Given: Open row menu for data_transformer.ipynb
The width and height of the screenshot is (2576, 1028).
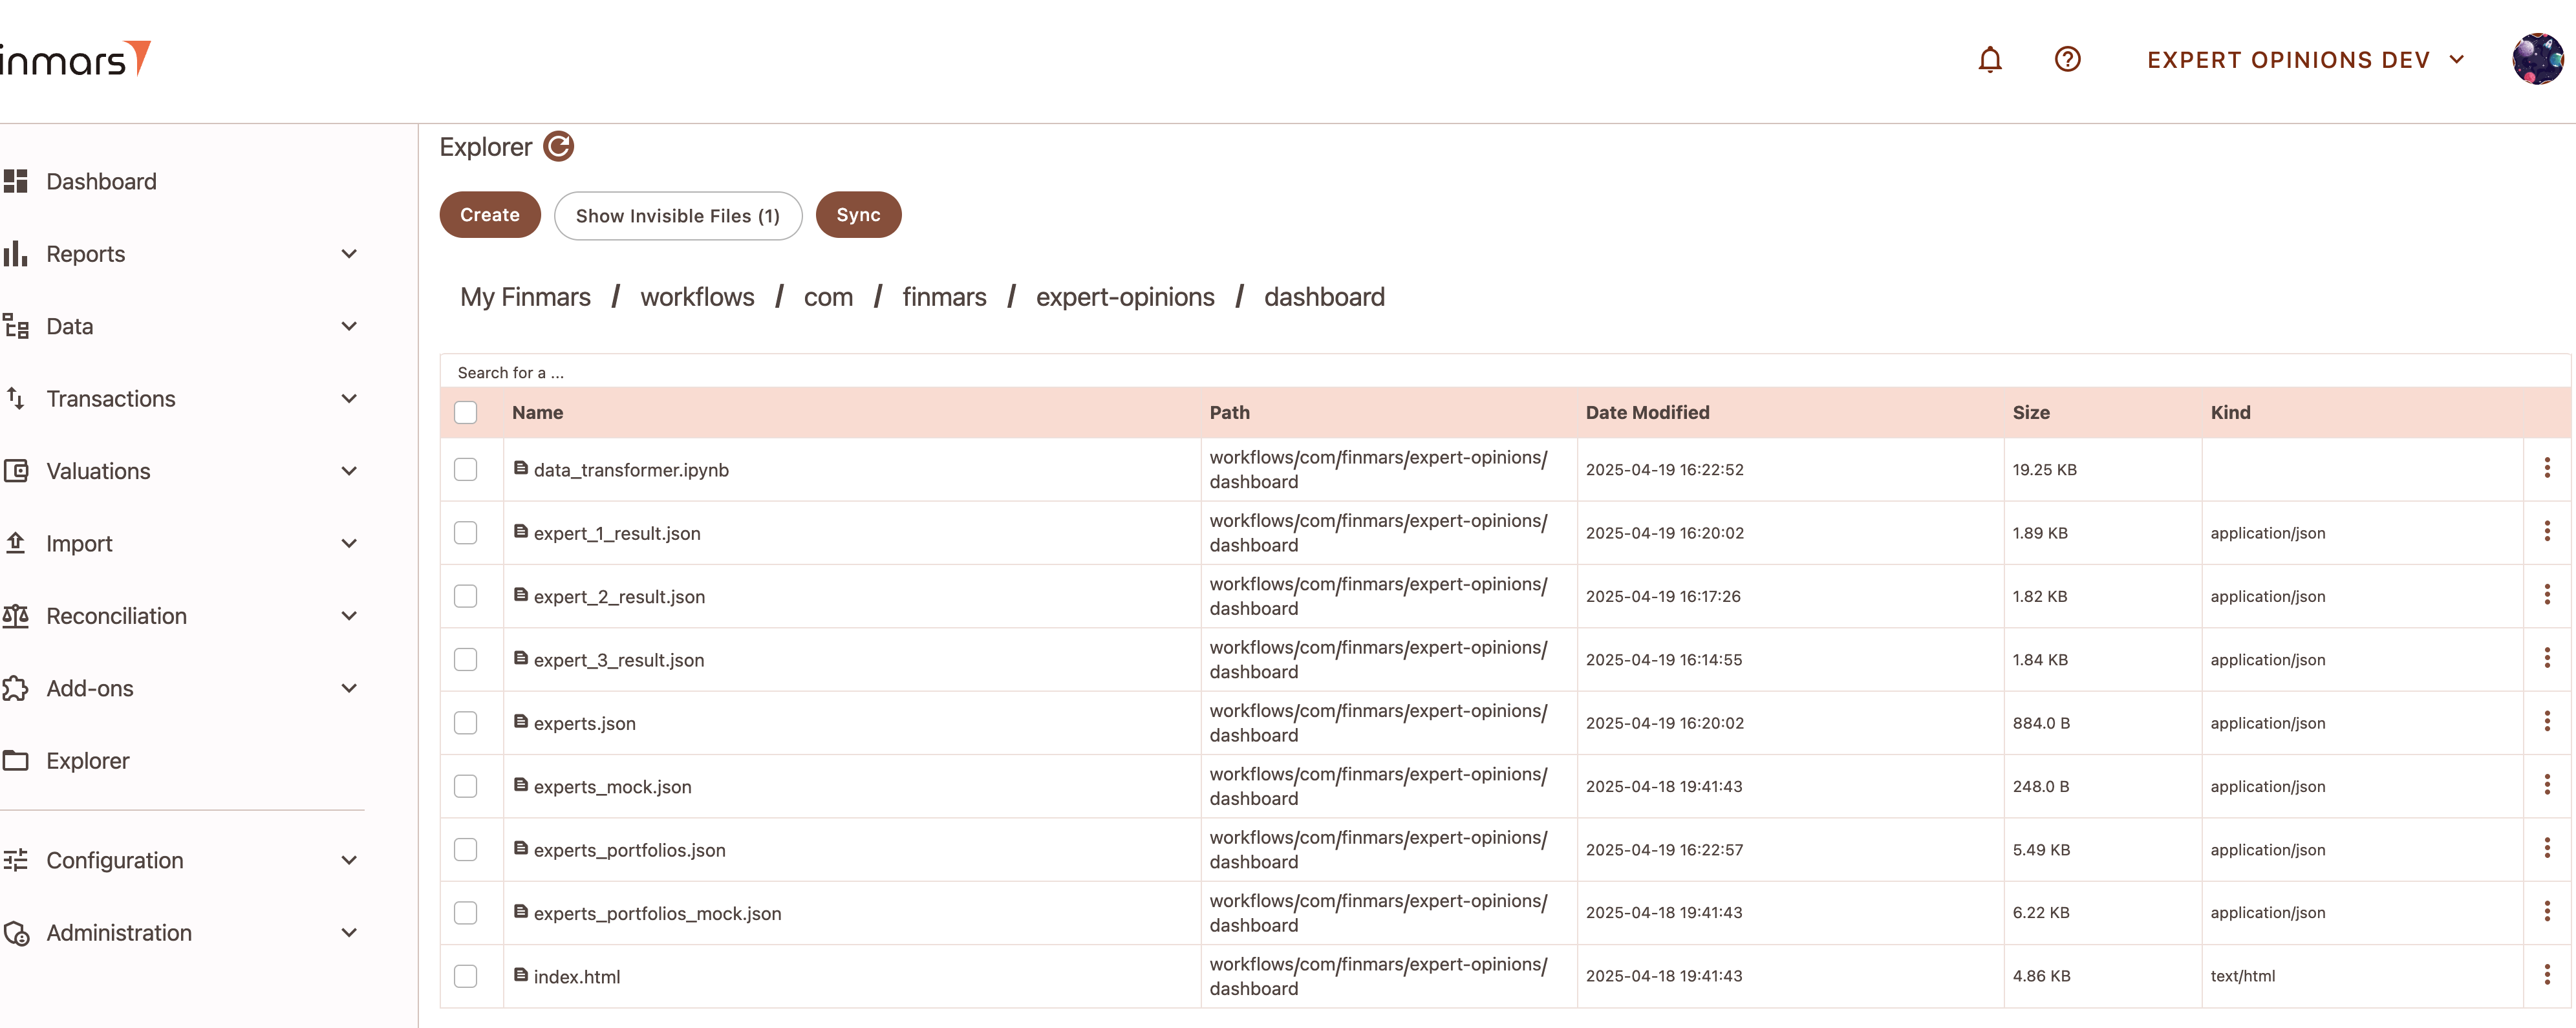Looking at the screenshot, I should pos(2546,467).
